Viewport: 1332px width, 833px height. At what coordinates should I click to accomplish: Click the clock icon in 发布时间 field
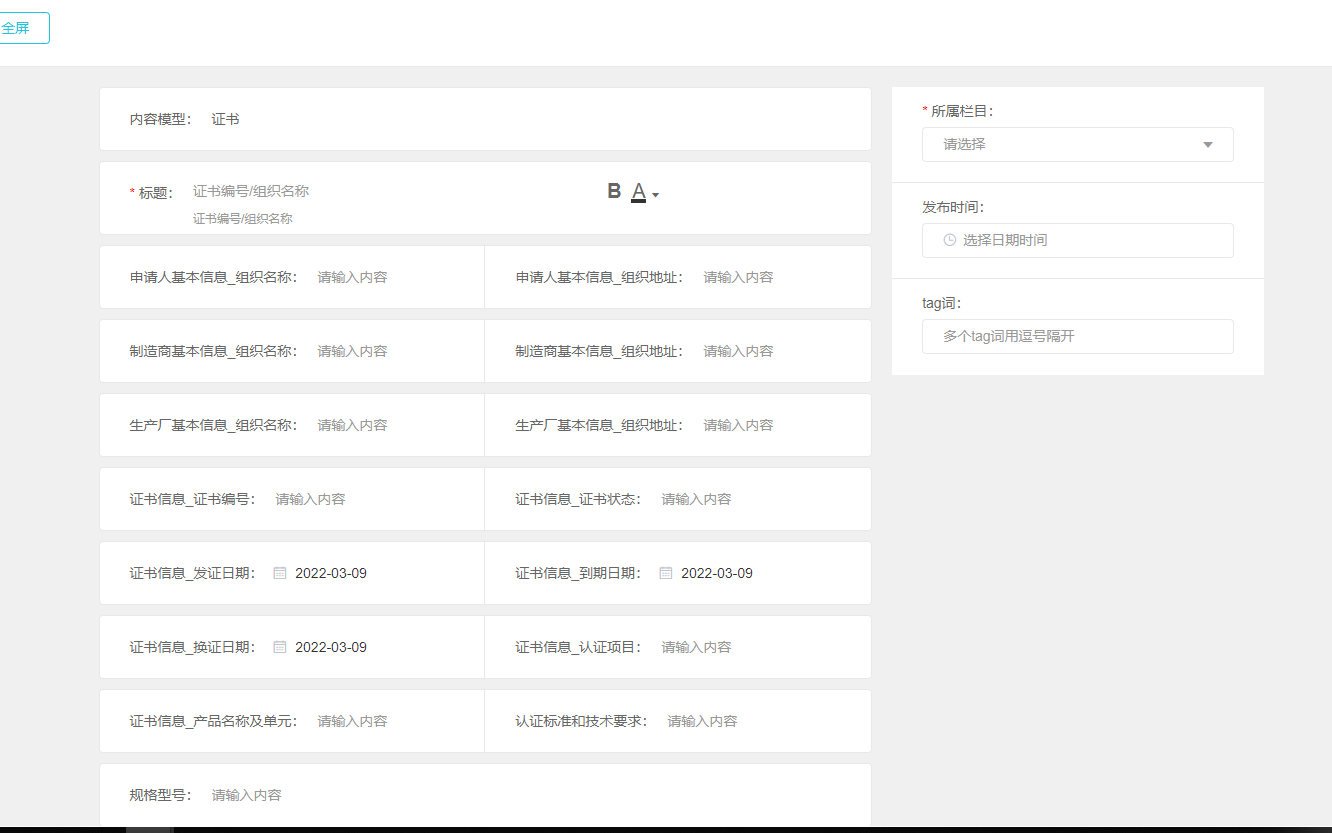949,240
